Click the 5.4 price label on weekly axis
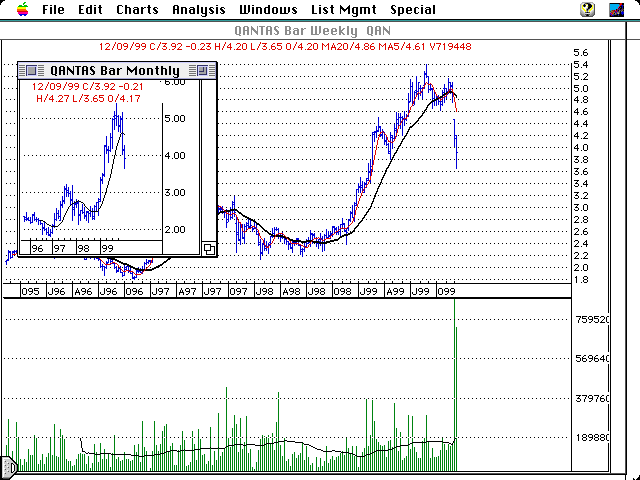 [x=580, y=65]
